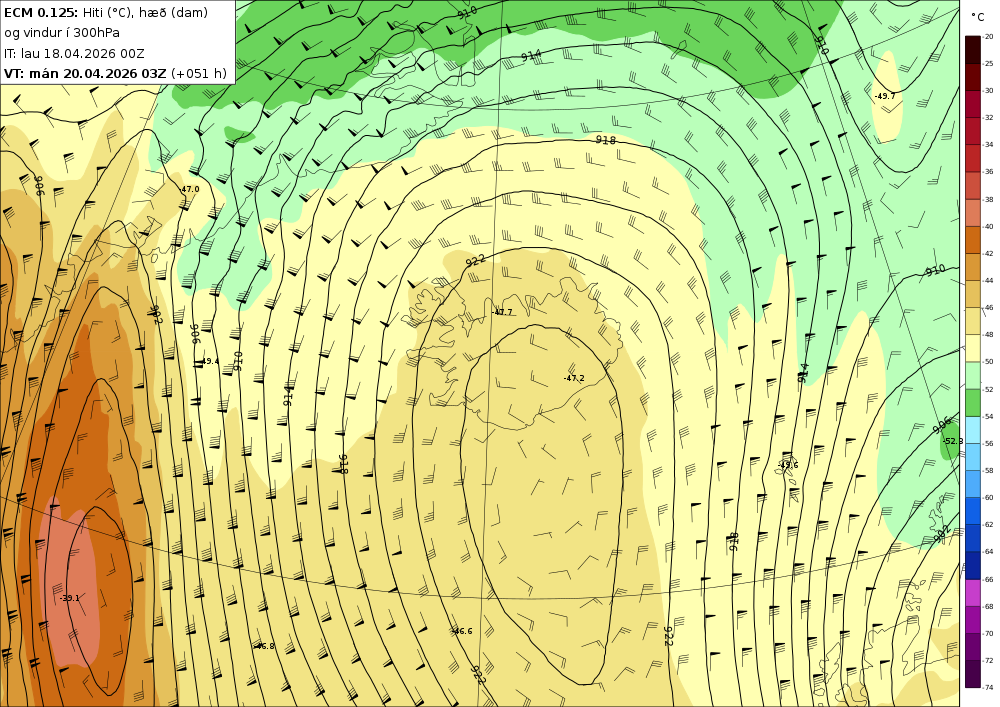Screen dimensions: 1000x707
Task: Click the -52 legend scale label
Action: [989, 389]
